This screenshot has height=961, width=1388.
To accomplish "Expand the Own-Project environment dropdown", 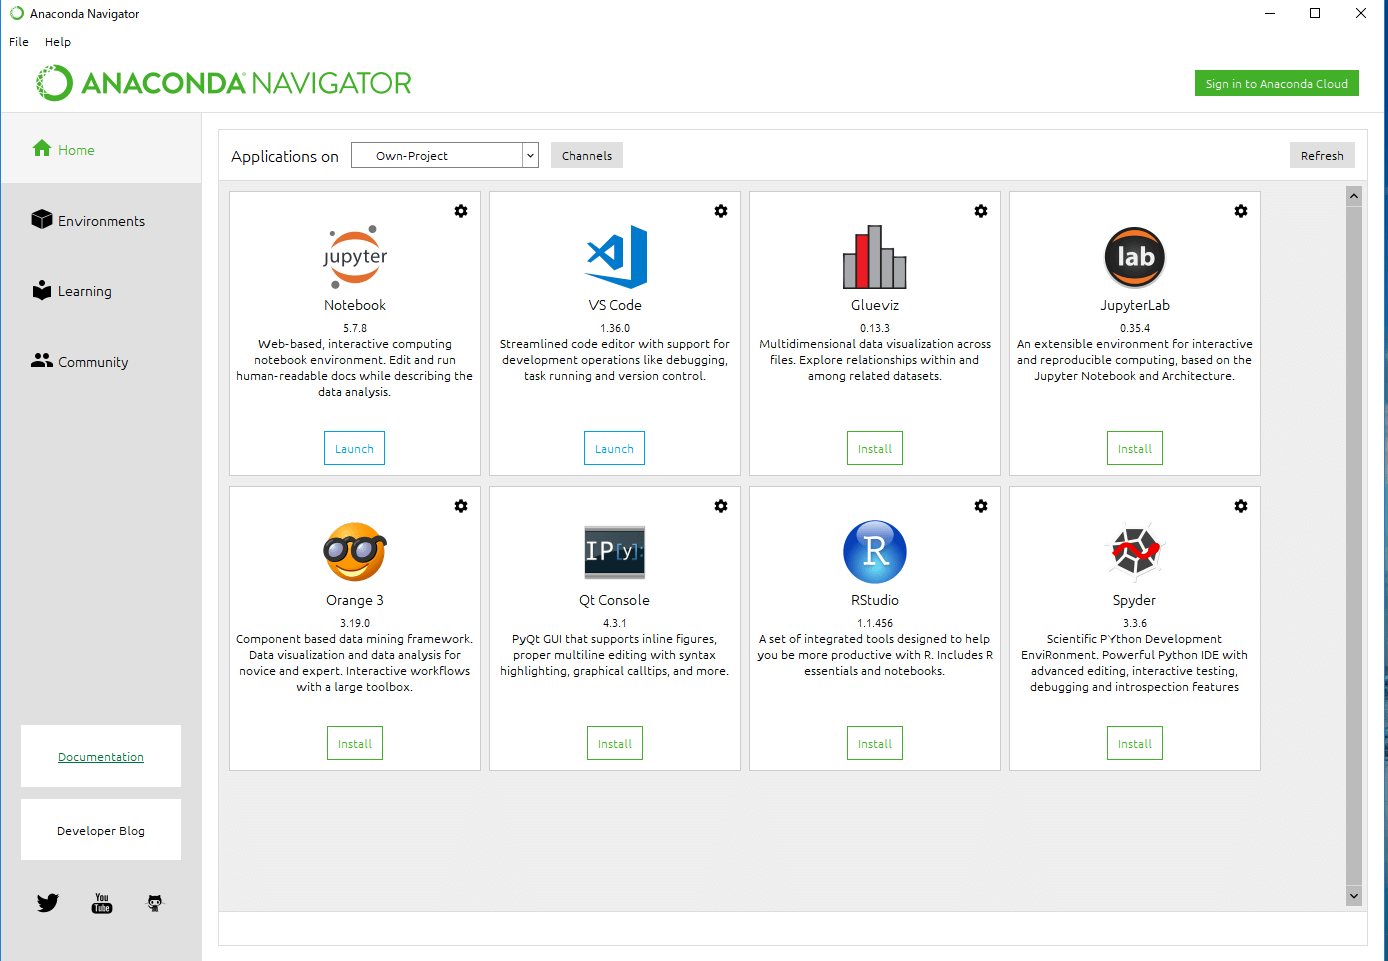I will pyautogui.click(x=530, y=156).
